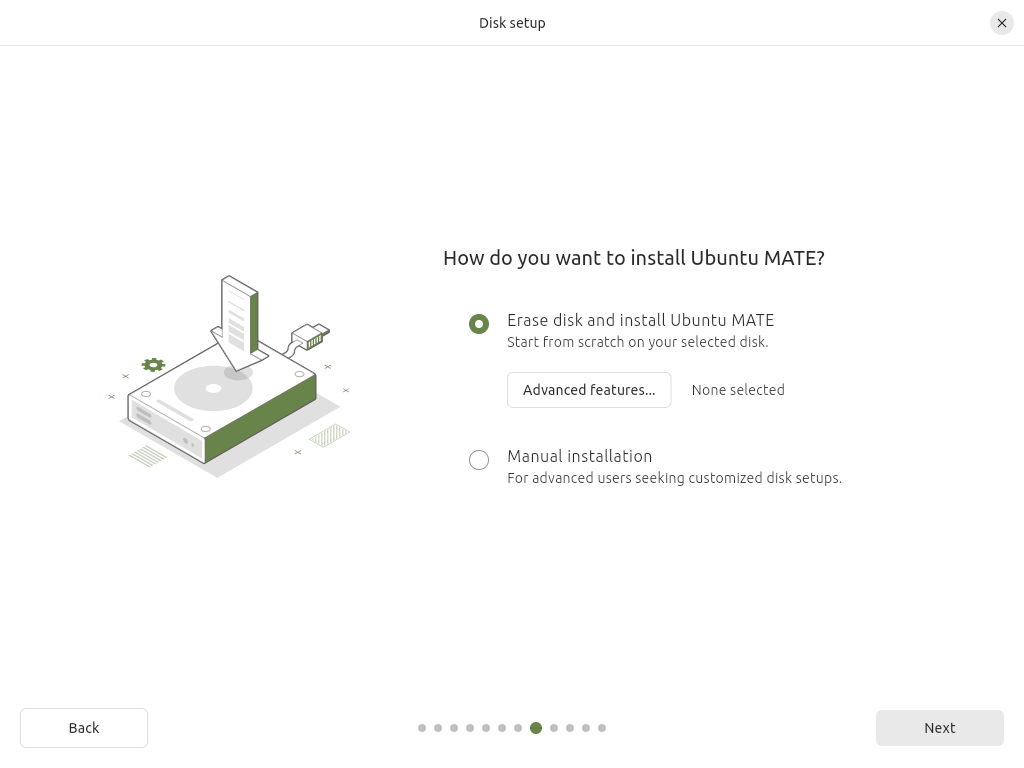Click the first progress step dot
The height and width of the screenshot is (768, 1024).
[422, 728]
